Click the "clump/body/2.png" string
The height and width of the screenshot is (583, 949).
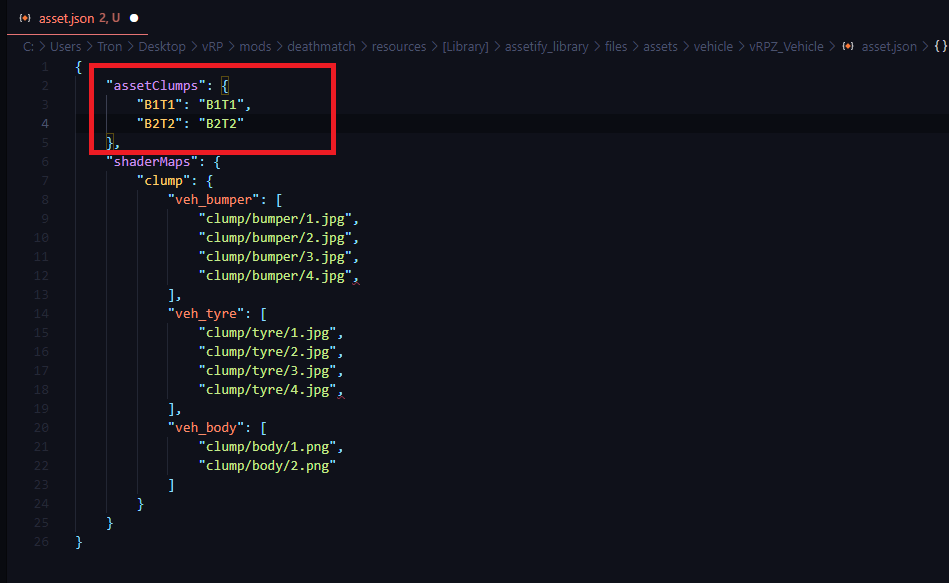[268, 466]
